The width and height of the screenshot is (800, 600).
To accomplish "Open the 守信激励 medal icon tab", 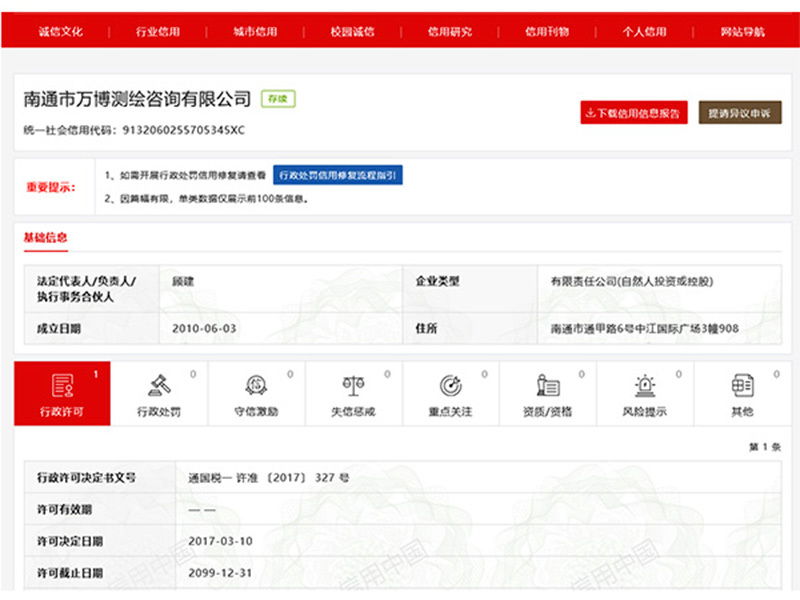I will (257, 393).
